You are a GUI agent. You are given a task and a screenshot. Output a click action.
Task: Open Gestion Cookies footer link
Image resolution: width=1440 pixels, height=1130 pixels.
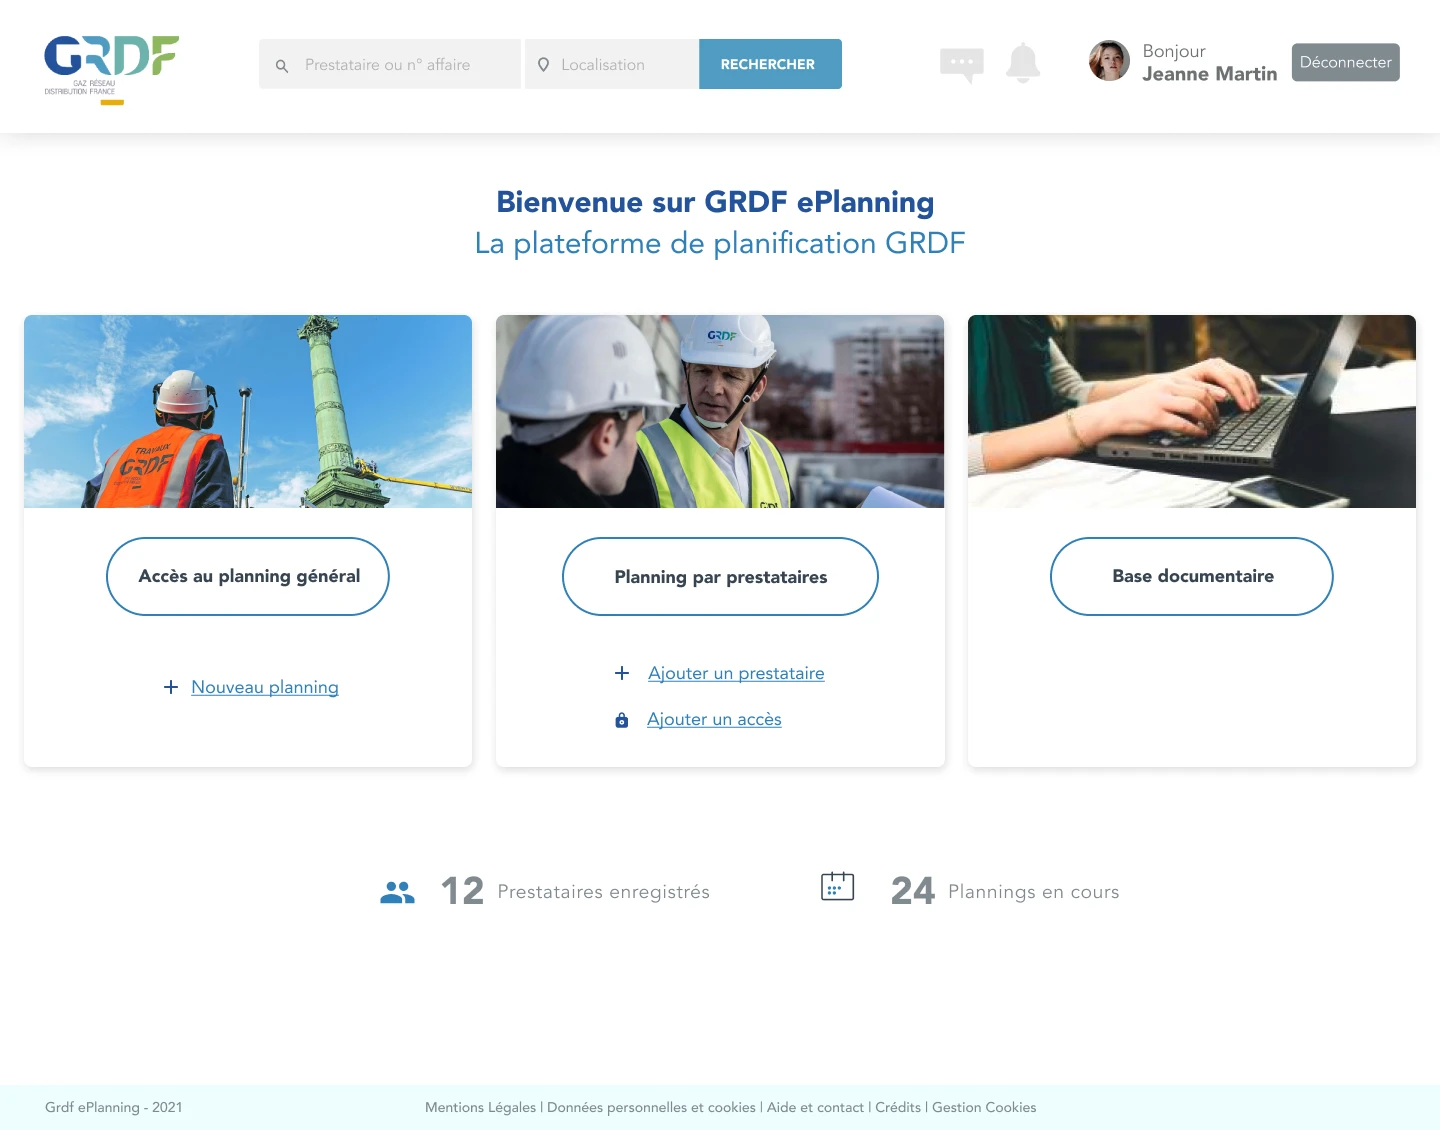(x=984, y=1107)
